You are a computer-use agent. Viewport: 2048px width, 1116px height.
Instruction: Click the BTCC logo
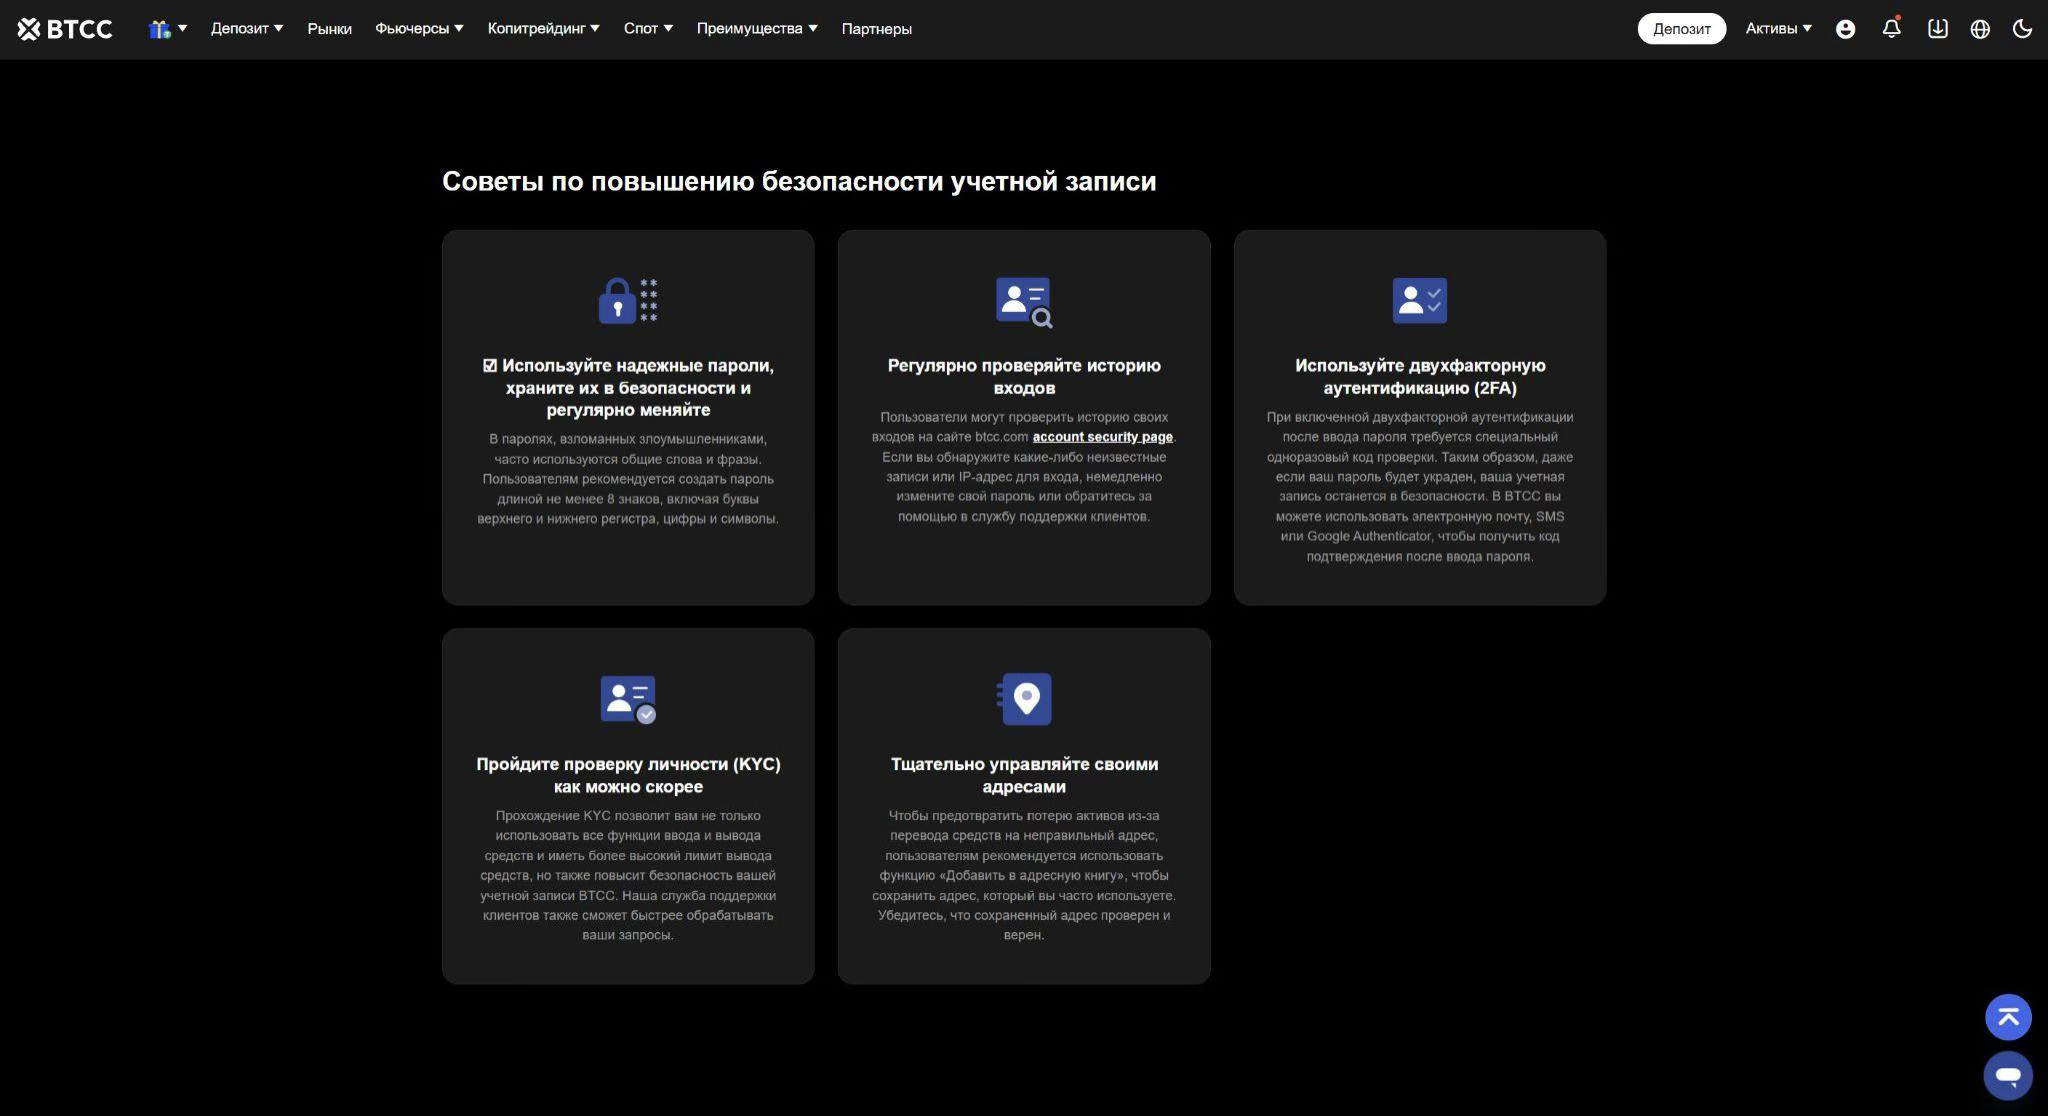pos(65,29)
